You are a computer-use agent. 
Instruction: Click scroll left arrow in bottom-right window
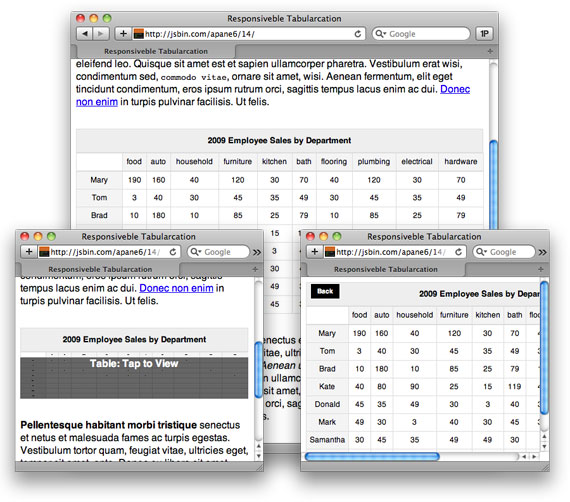[x=524, y=457]
